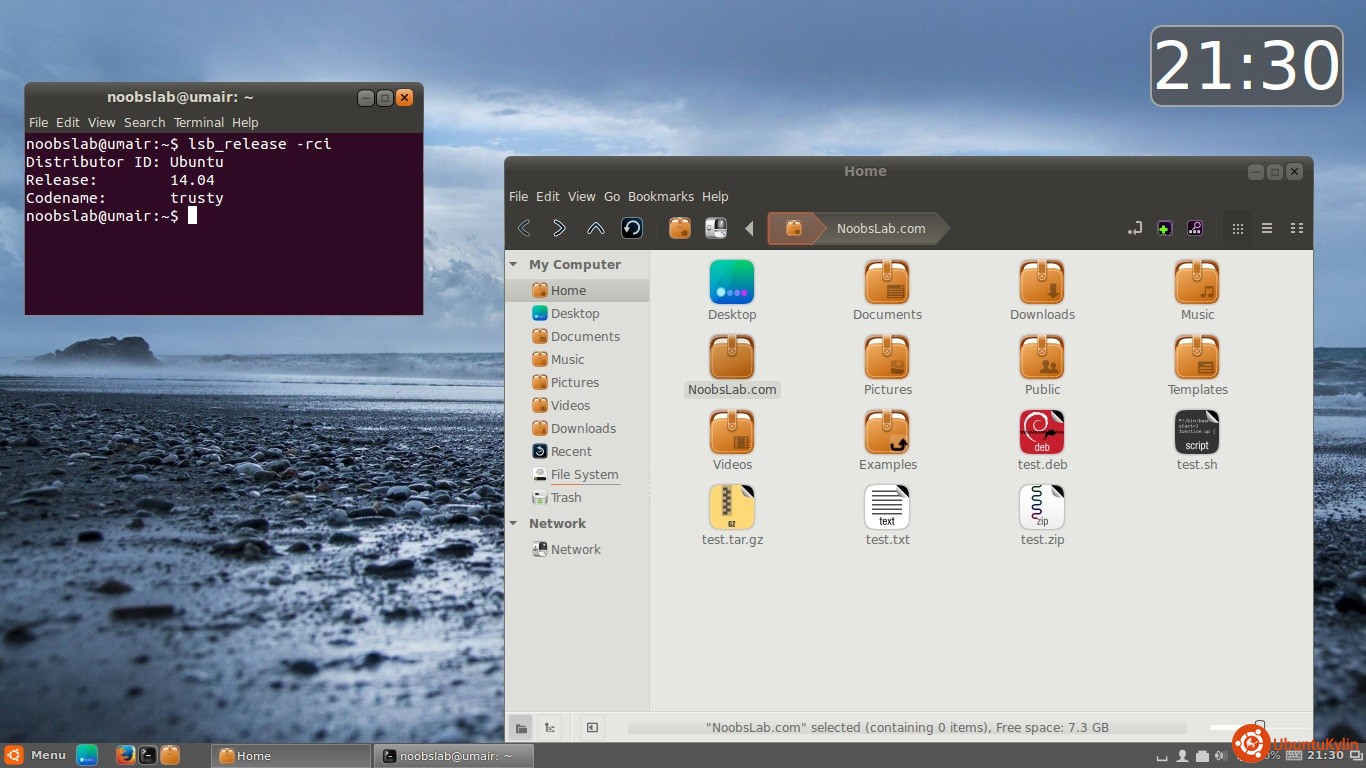Open the Menu button on the panel
Screen dimensions: 1366x768
click(36, 755)
